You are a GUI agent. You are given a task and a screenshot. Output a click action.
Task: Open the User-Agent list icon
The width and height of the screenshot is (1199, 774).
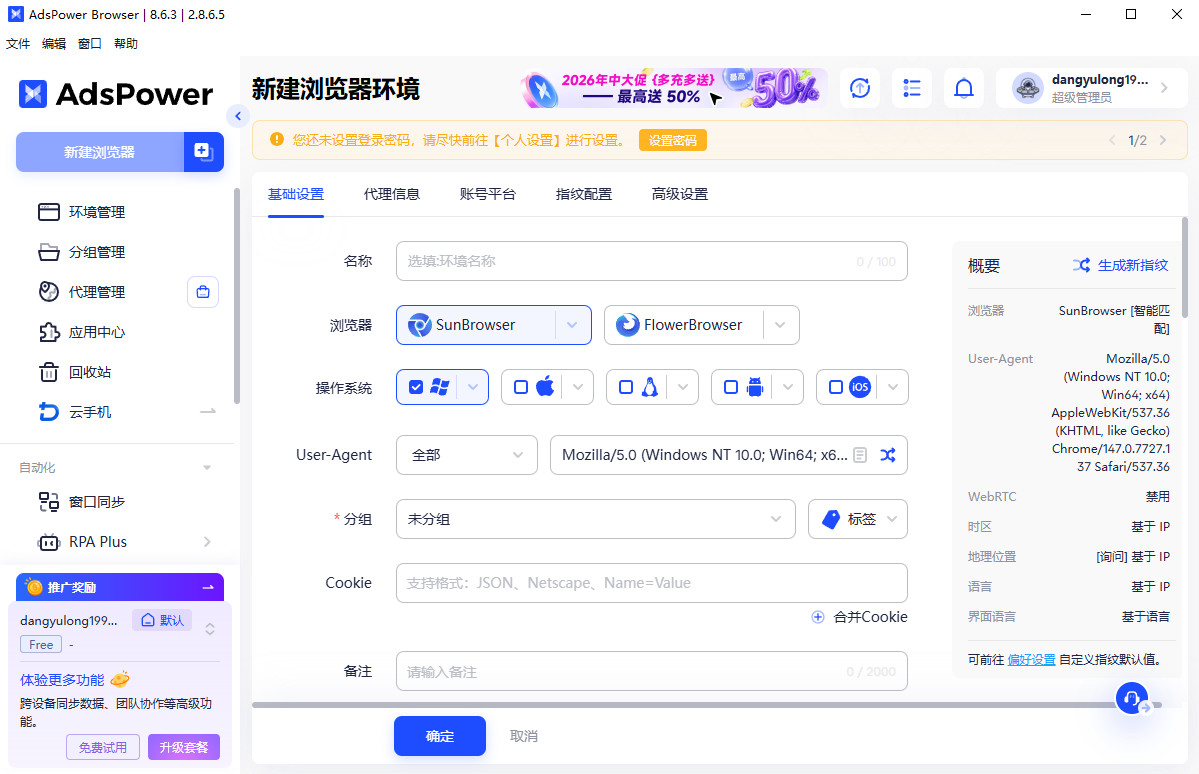(x=859, y=455)
